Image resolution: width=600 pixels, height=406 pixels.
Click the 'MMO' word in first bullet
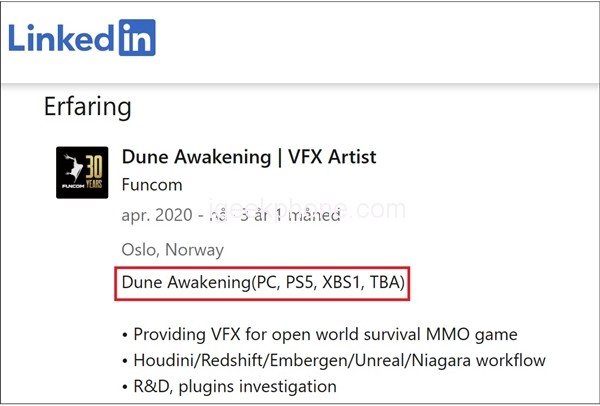(x=448, y=334)
